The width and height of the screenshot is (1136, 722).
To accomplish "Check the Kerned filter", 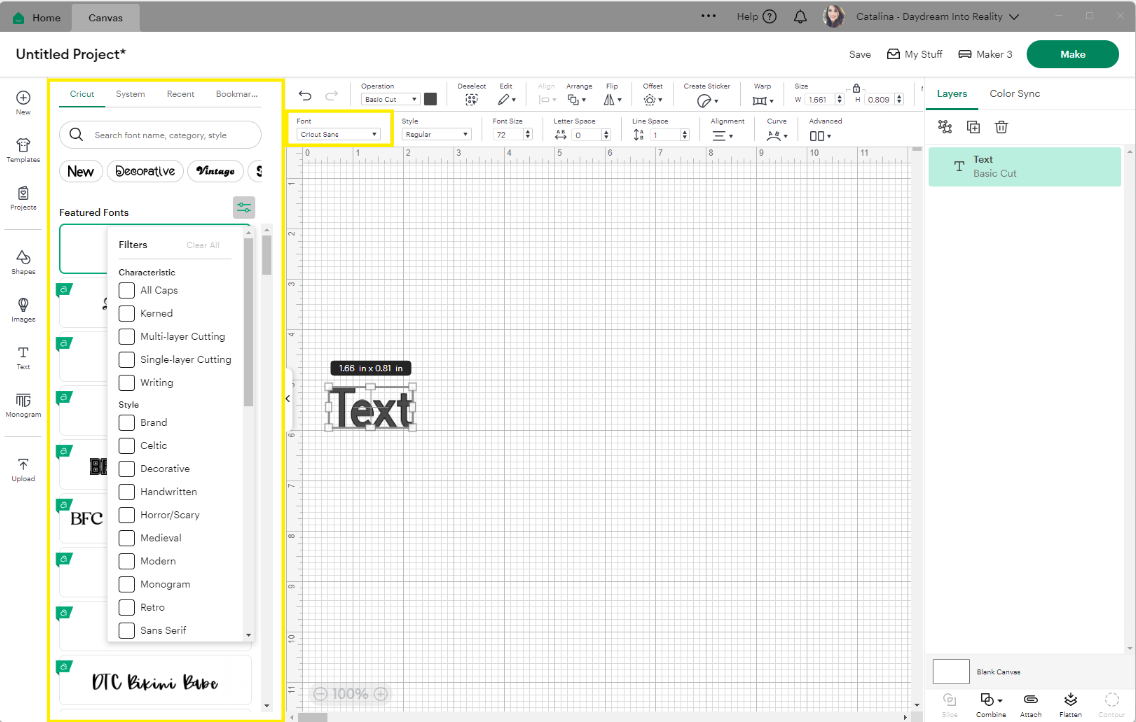I will pos(127,314).
